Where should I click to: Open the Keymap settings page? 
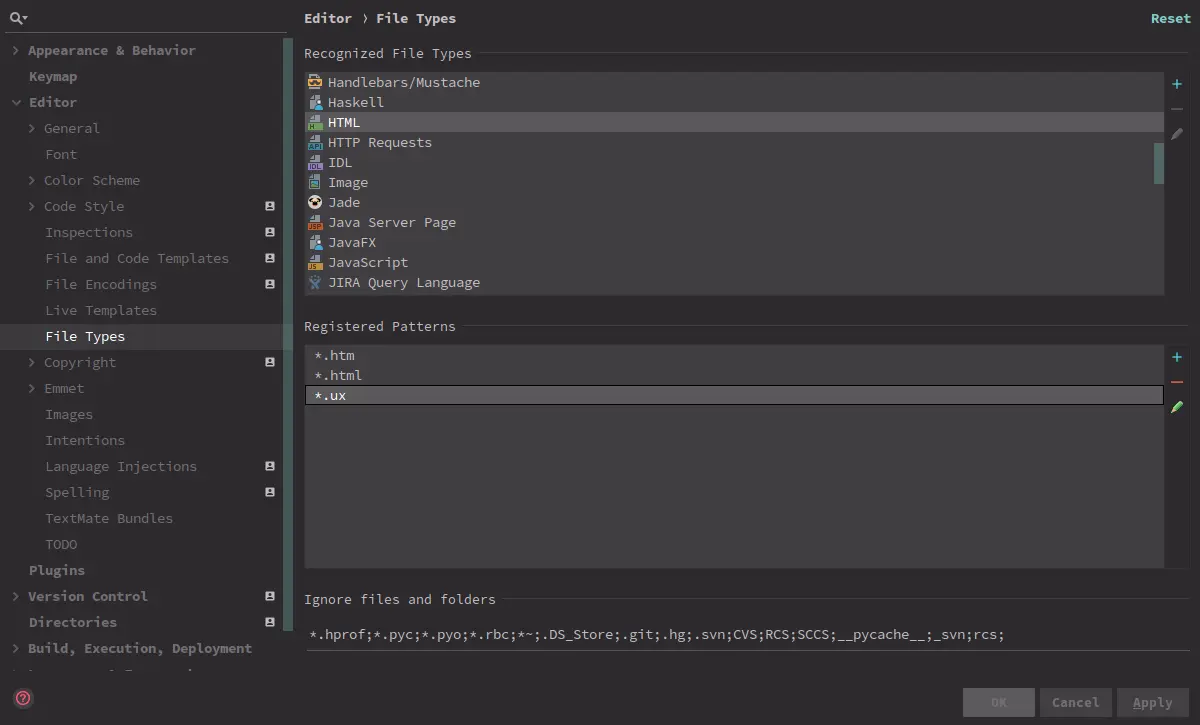pos(53,76)
